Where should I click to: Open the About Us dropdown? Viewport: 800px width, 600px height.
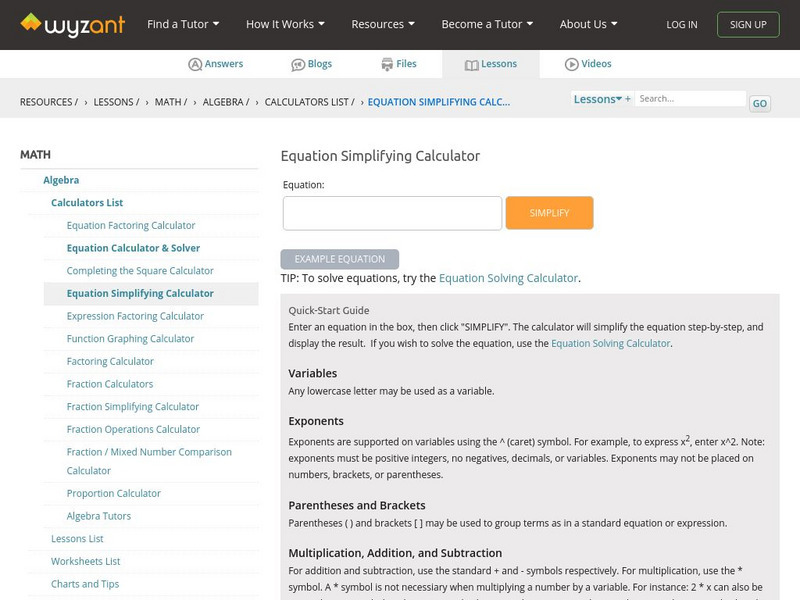point(588,24)
